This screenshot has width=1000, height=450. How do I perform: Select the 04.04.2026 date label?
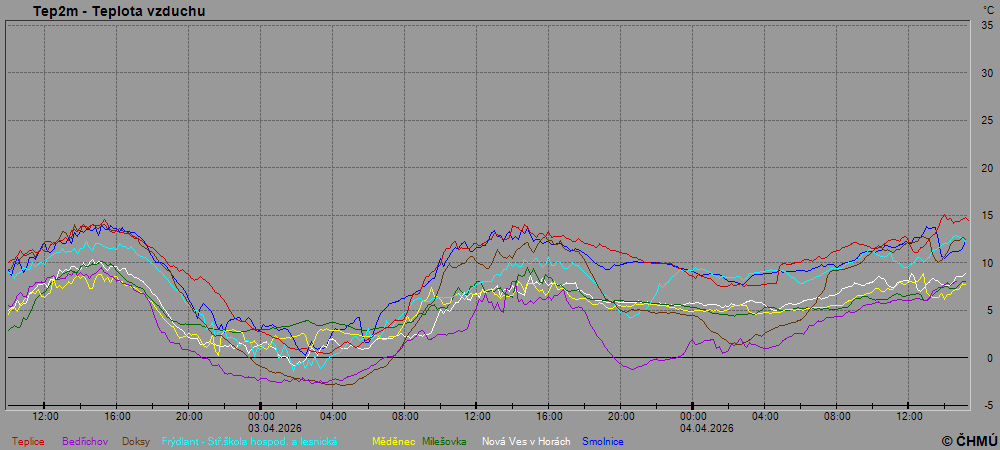693,427
